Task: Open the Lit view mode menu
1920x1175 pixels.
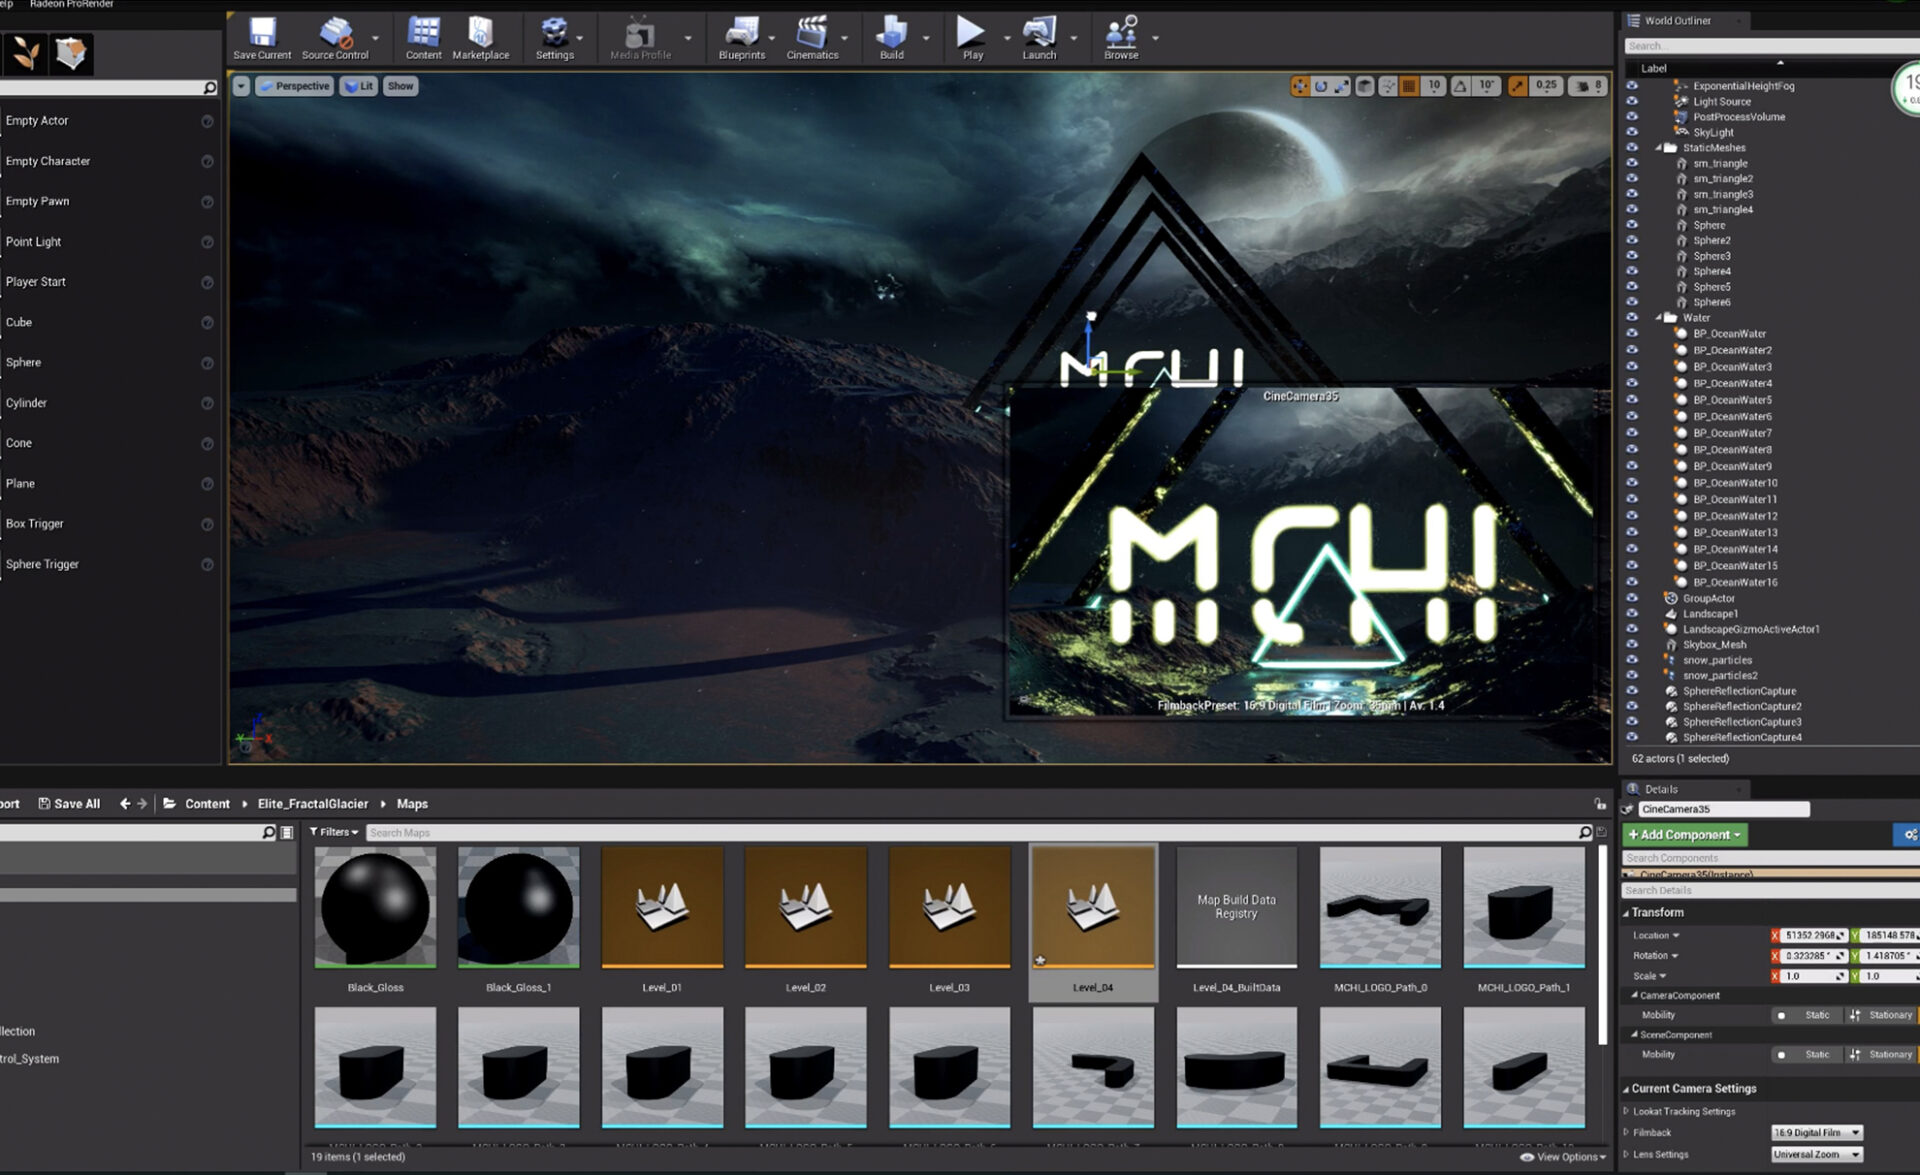Action: tap(358, 86)
